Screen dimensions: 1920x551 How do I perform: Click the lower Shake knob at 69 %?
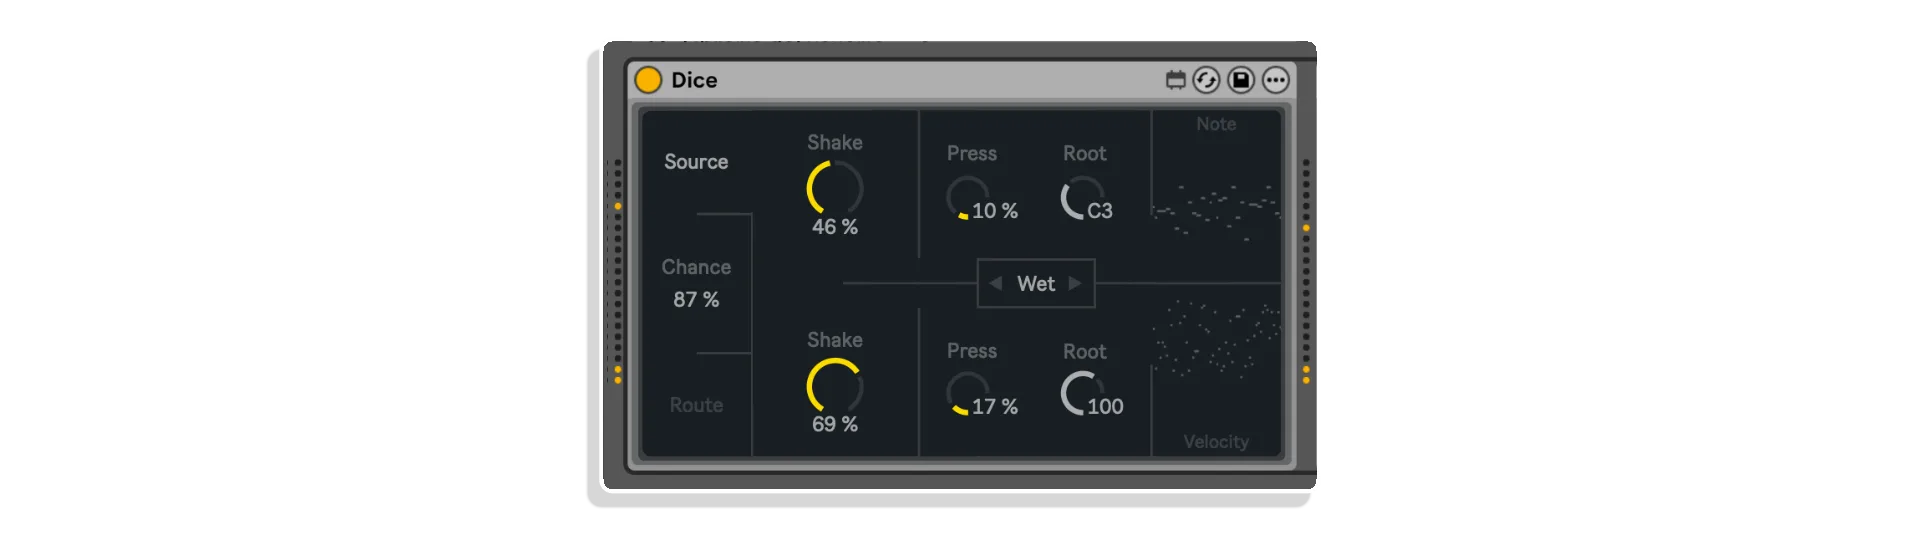pyautogui.click(x=835, y=386)
